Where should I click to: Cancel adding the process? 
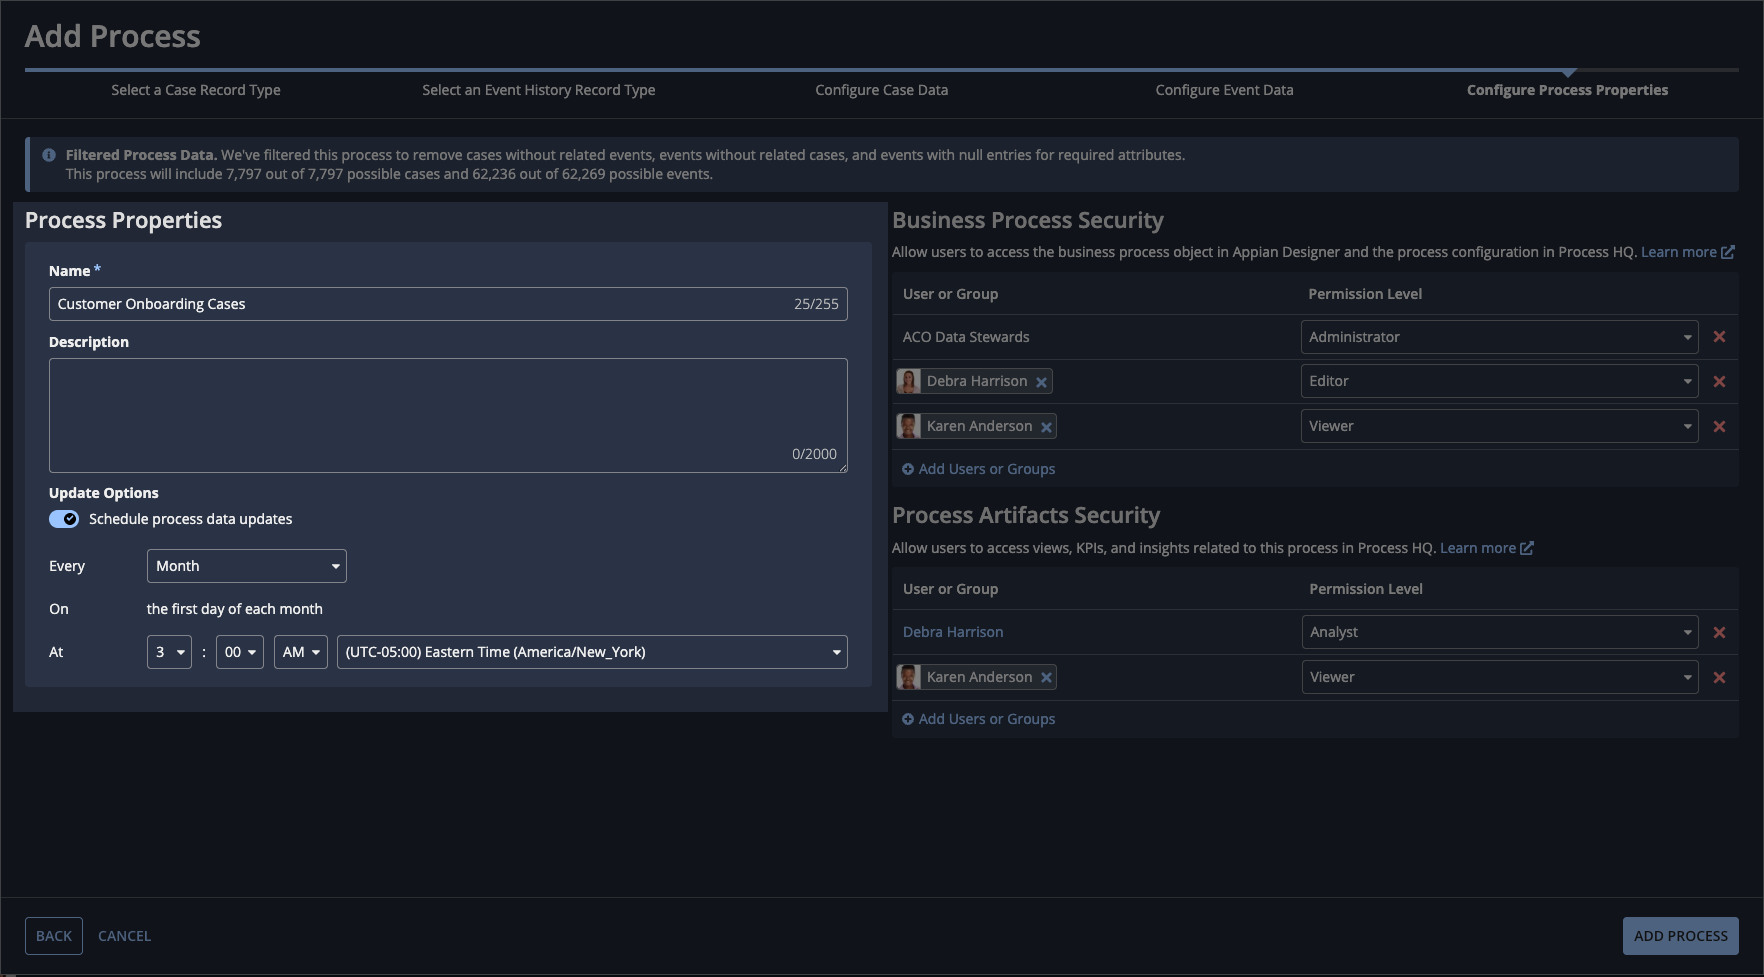coord(125,936)
